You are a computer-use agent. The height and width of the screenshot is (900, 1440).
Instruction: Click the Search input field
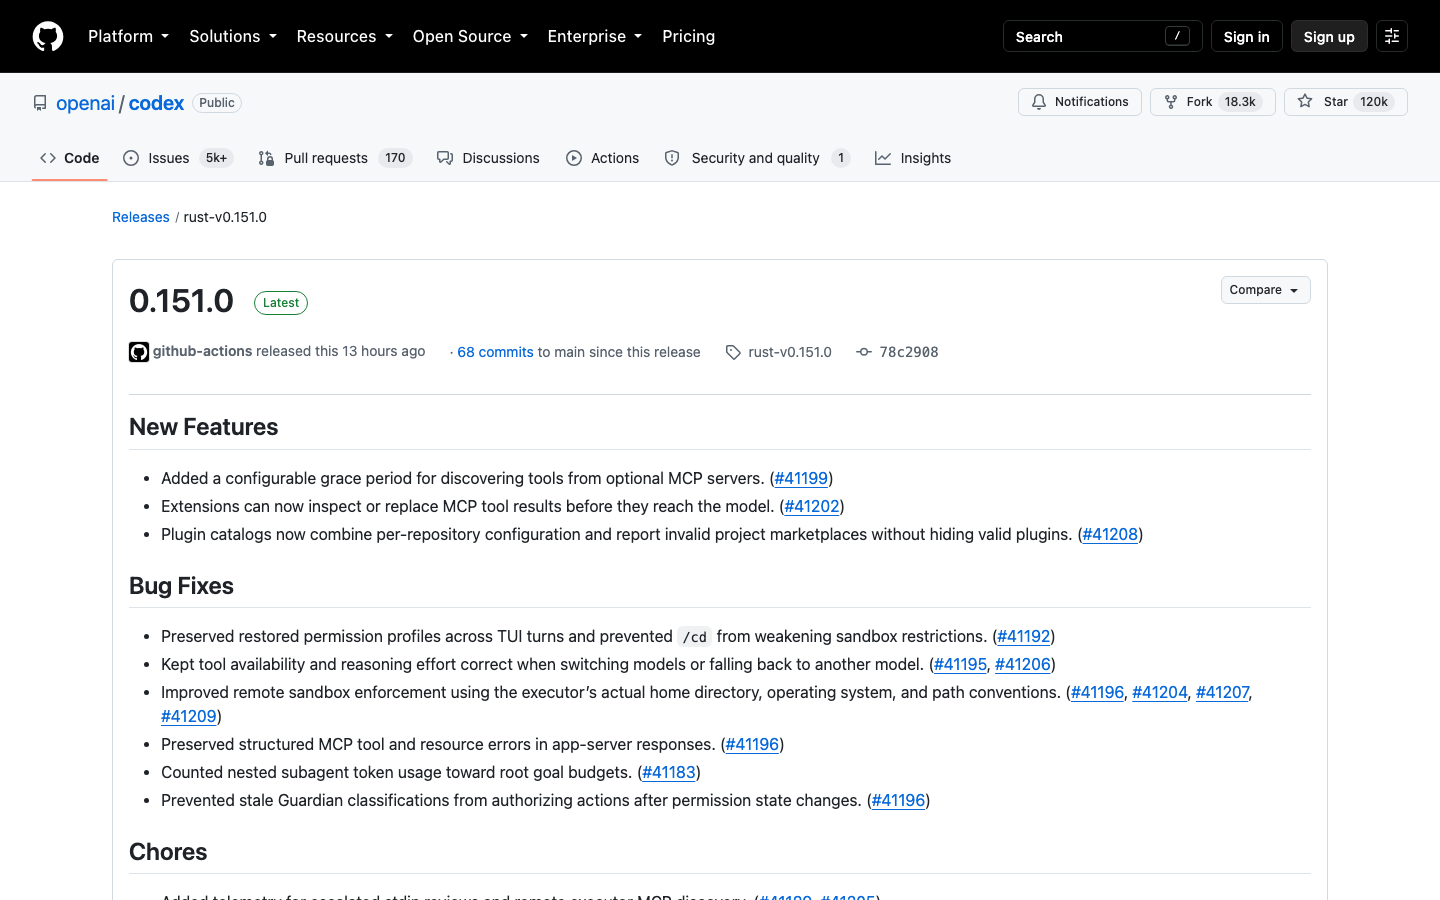point(1102,36)
